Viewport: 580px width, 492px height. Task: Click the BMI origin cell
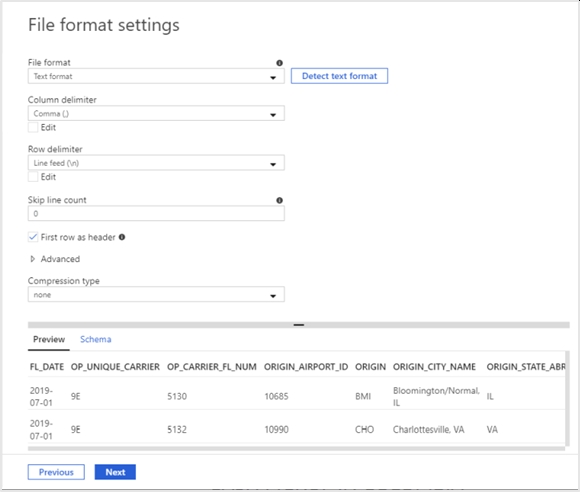coord(363,396)
